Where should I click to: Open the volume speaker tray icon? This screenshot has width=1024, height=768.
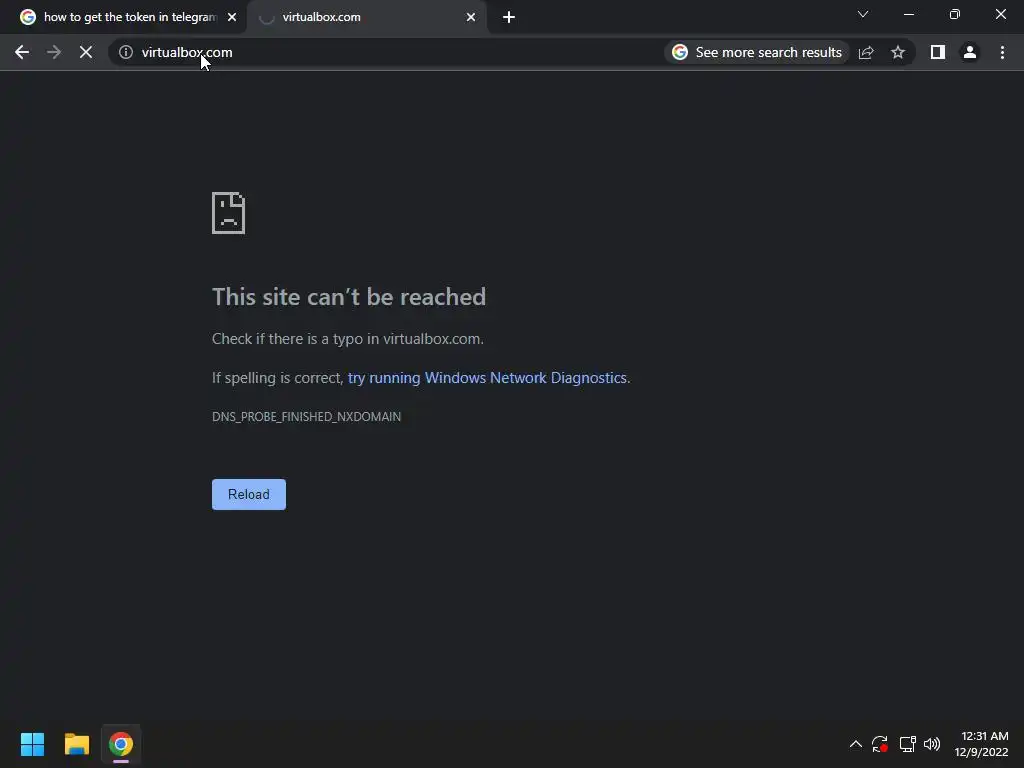click(x=932, y=744)
